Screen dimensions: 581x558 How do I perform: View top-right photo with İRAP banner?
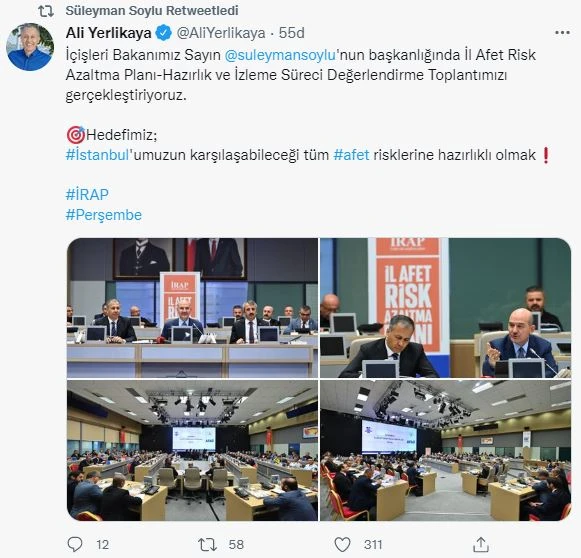click(x=445, y=308)
